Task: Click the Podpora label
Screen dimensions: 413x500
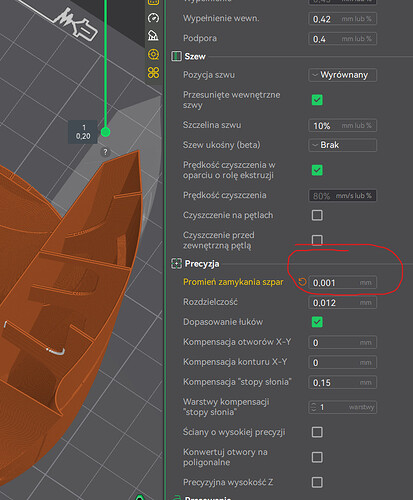Action: point(200,38)
